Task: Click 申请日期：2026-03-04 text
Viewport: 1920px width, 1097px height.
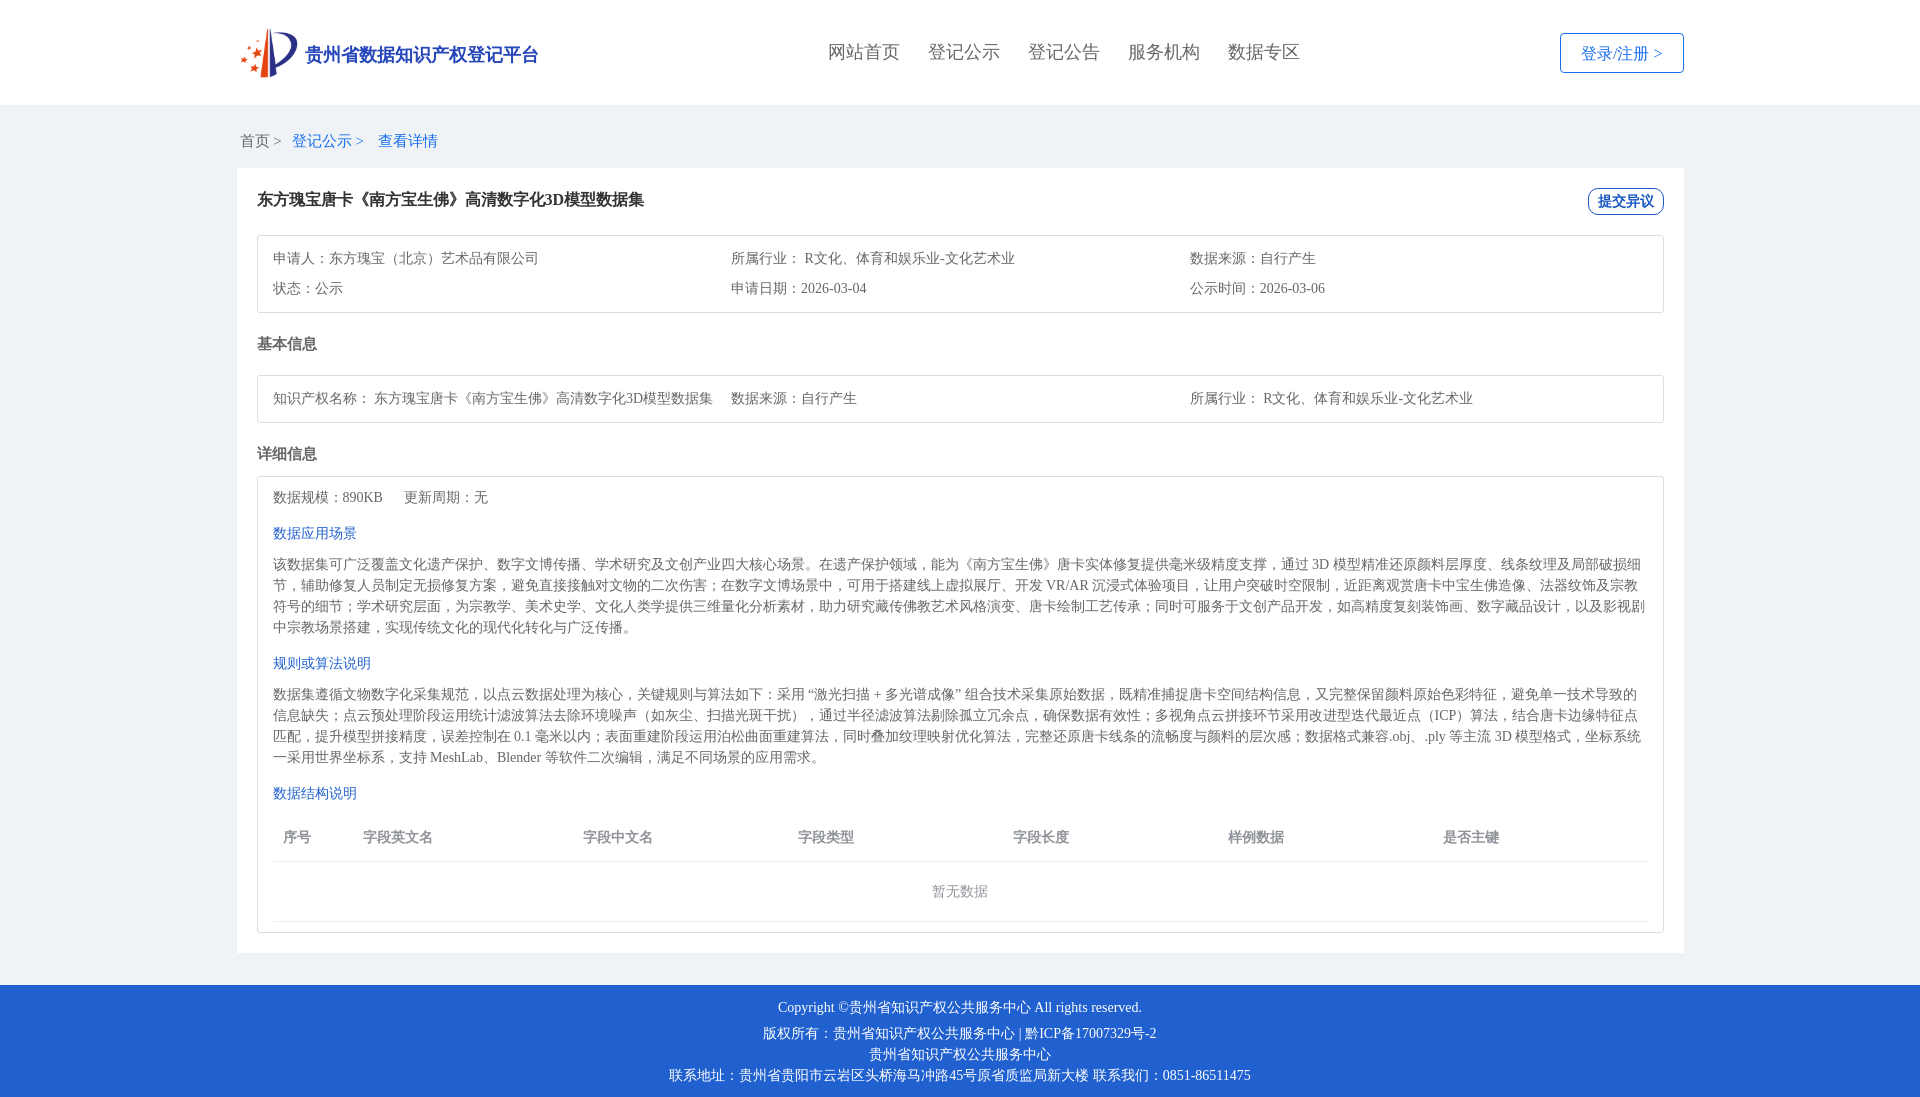Action: (799, 289)
